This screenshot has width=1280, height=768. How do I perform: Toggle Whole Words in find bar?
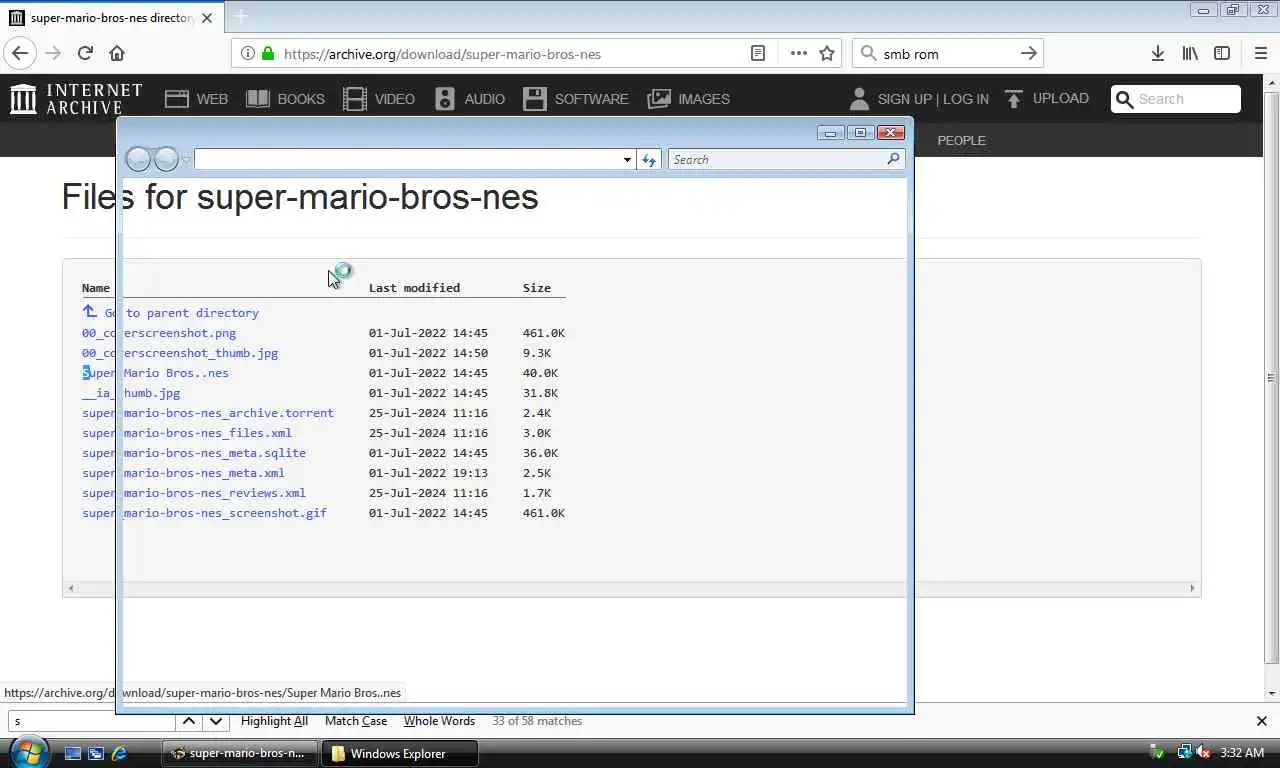[x=439, y=721]
